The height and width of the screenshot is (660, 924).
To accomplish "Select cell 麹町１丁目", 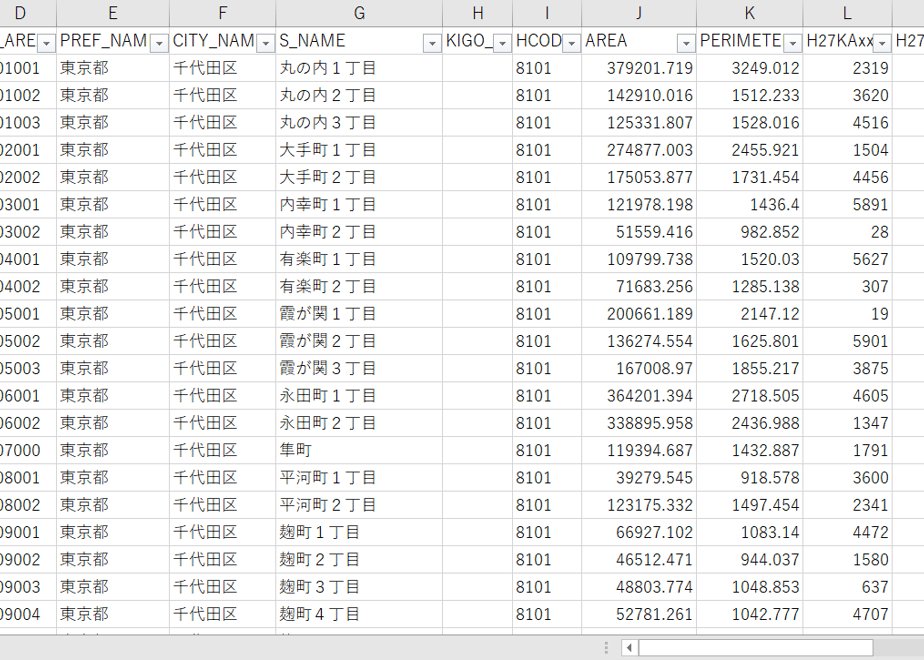I will point(359,532).
